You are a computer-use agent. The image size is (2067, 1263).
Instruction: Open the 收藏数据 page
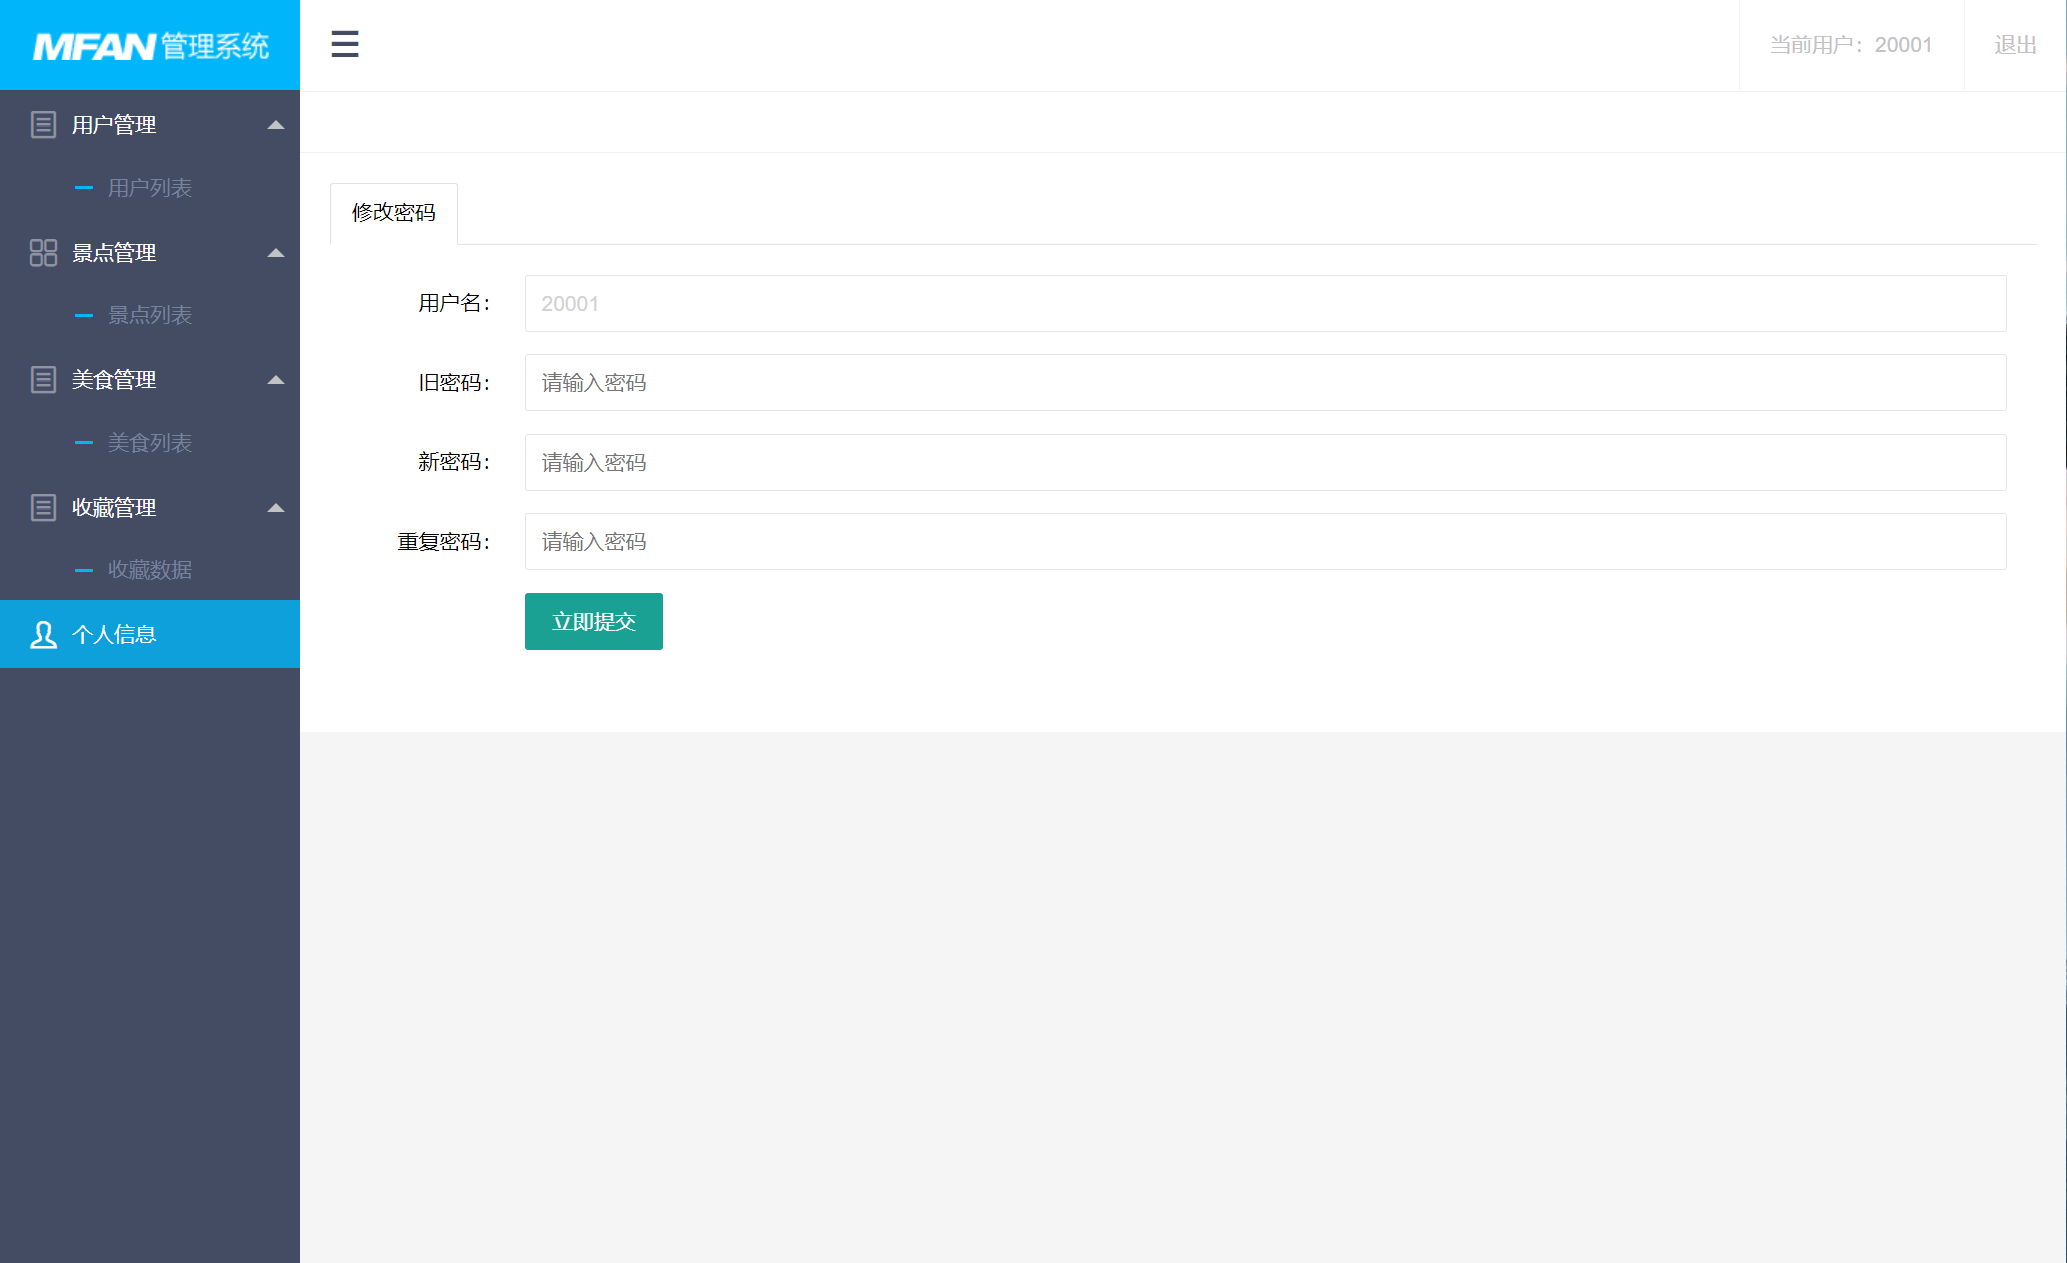pyautogui.click(x=150, y=569)
